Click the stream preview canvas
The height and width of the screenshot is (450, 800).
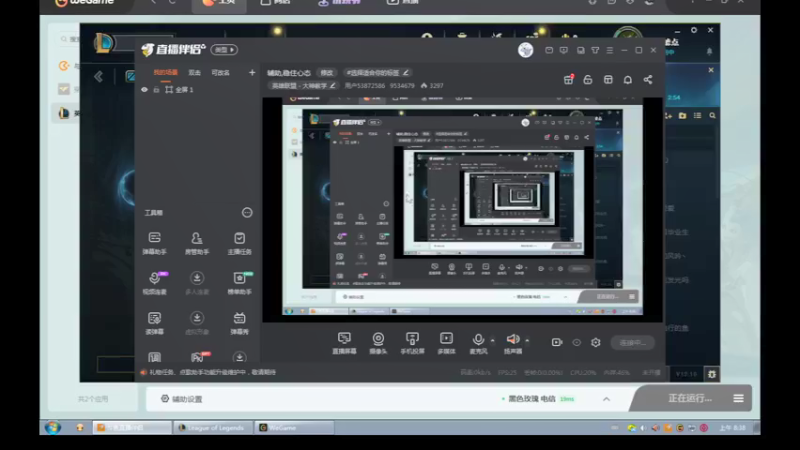pyautogui.click(x=462, y=209)
